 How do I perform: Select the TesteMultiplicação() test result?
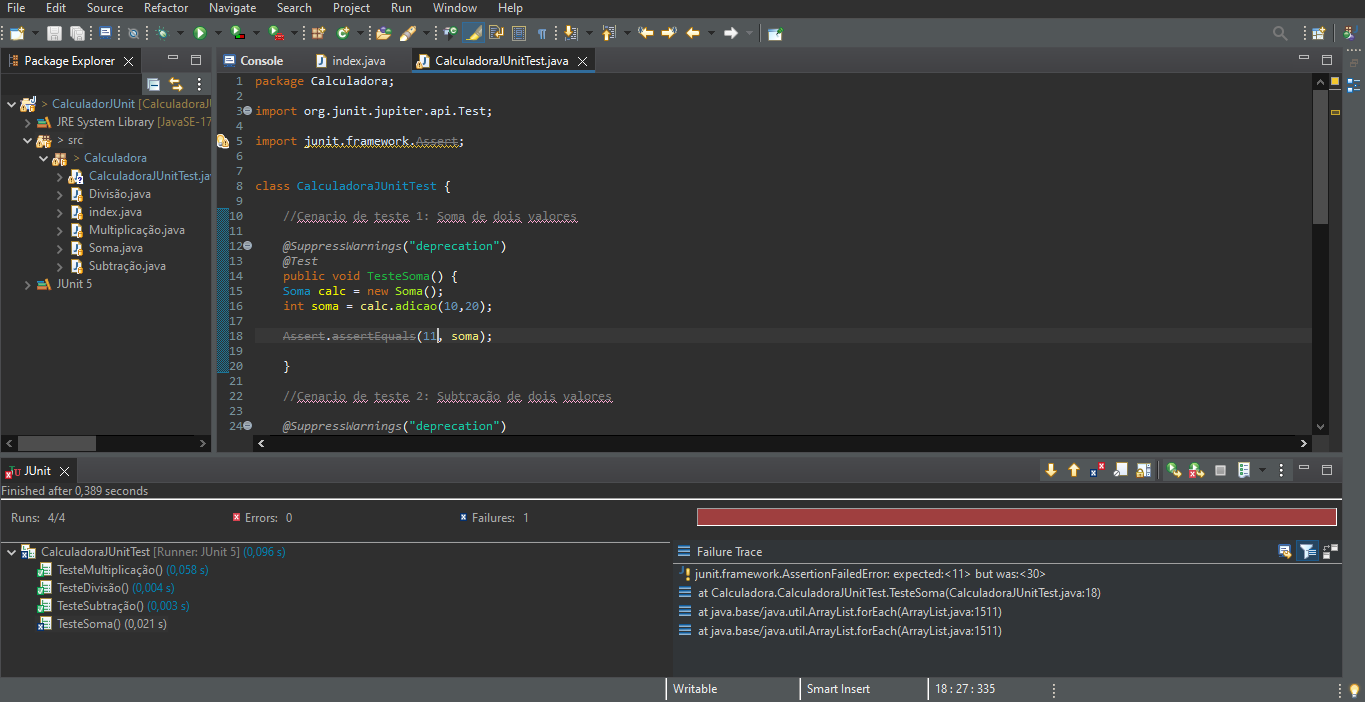pyautogui.click(x=122, y=570)
